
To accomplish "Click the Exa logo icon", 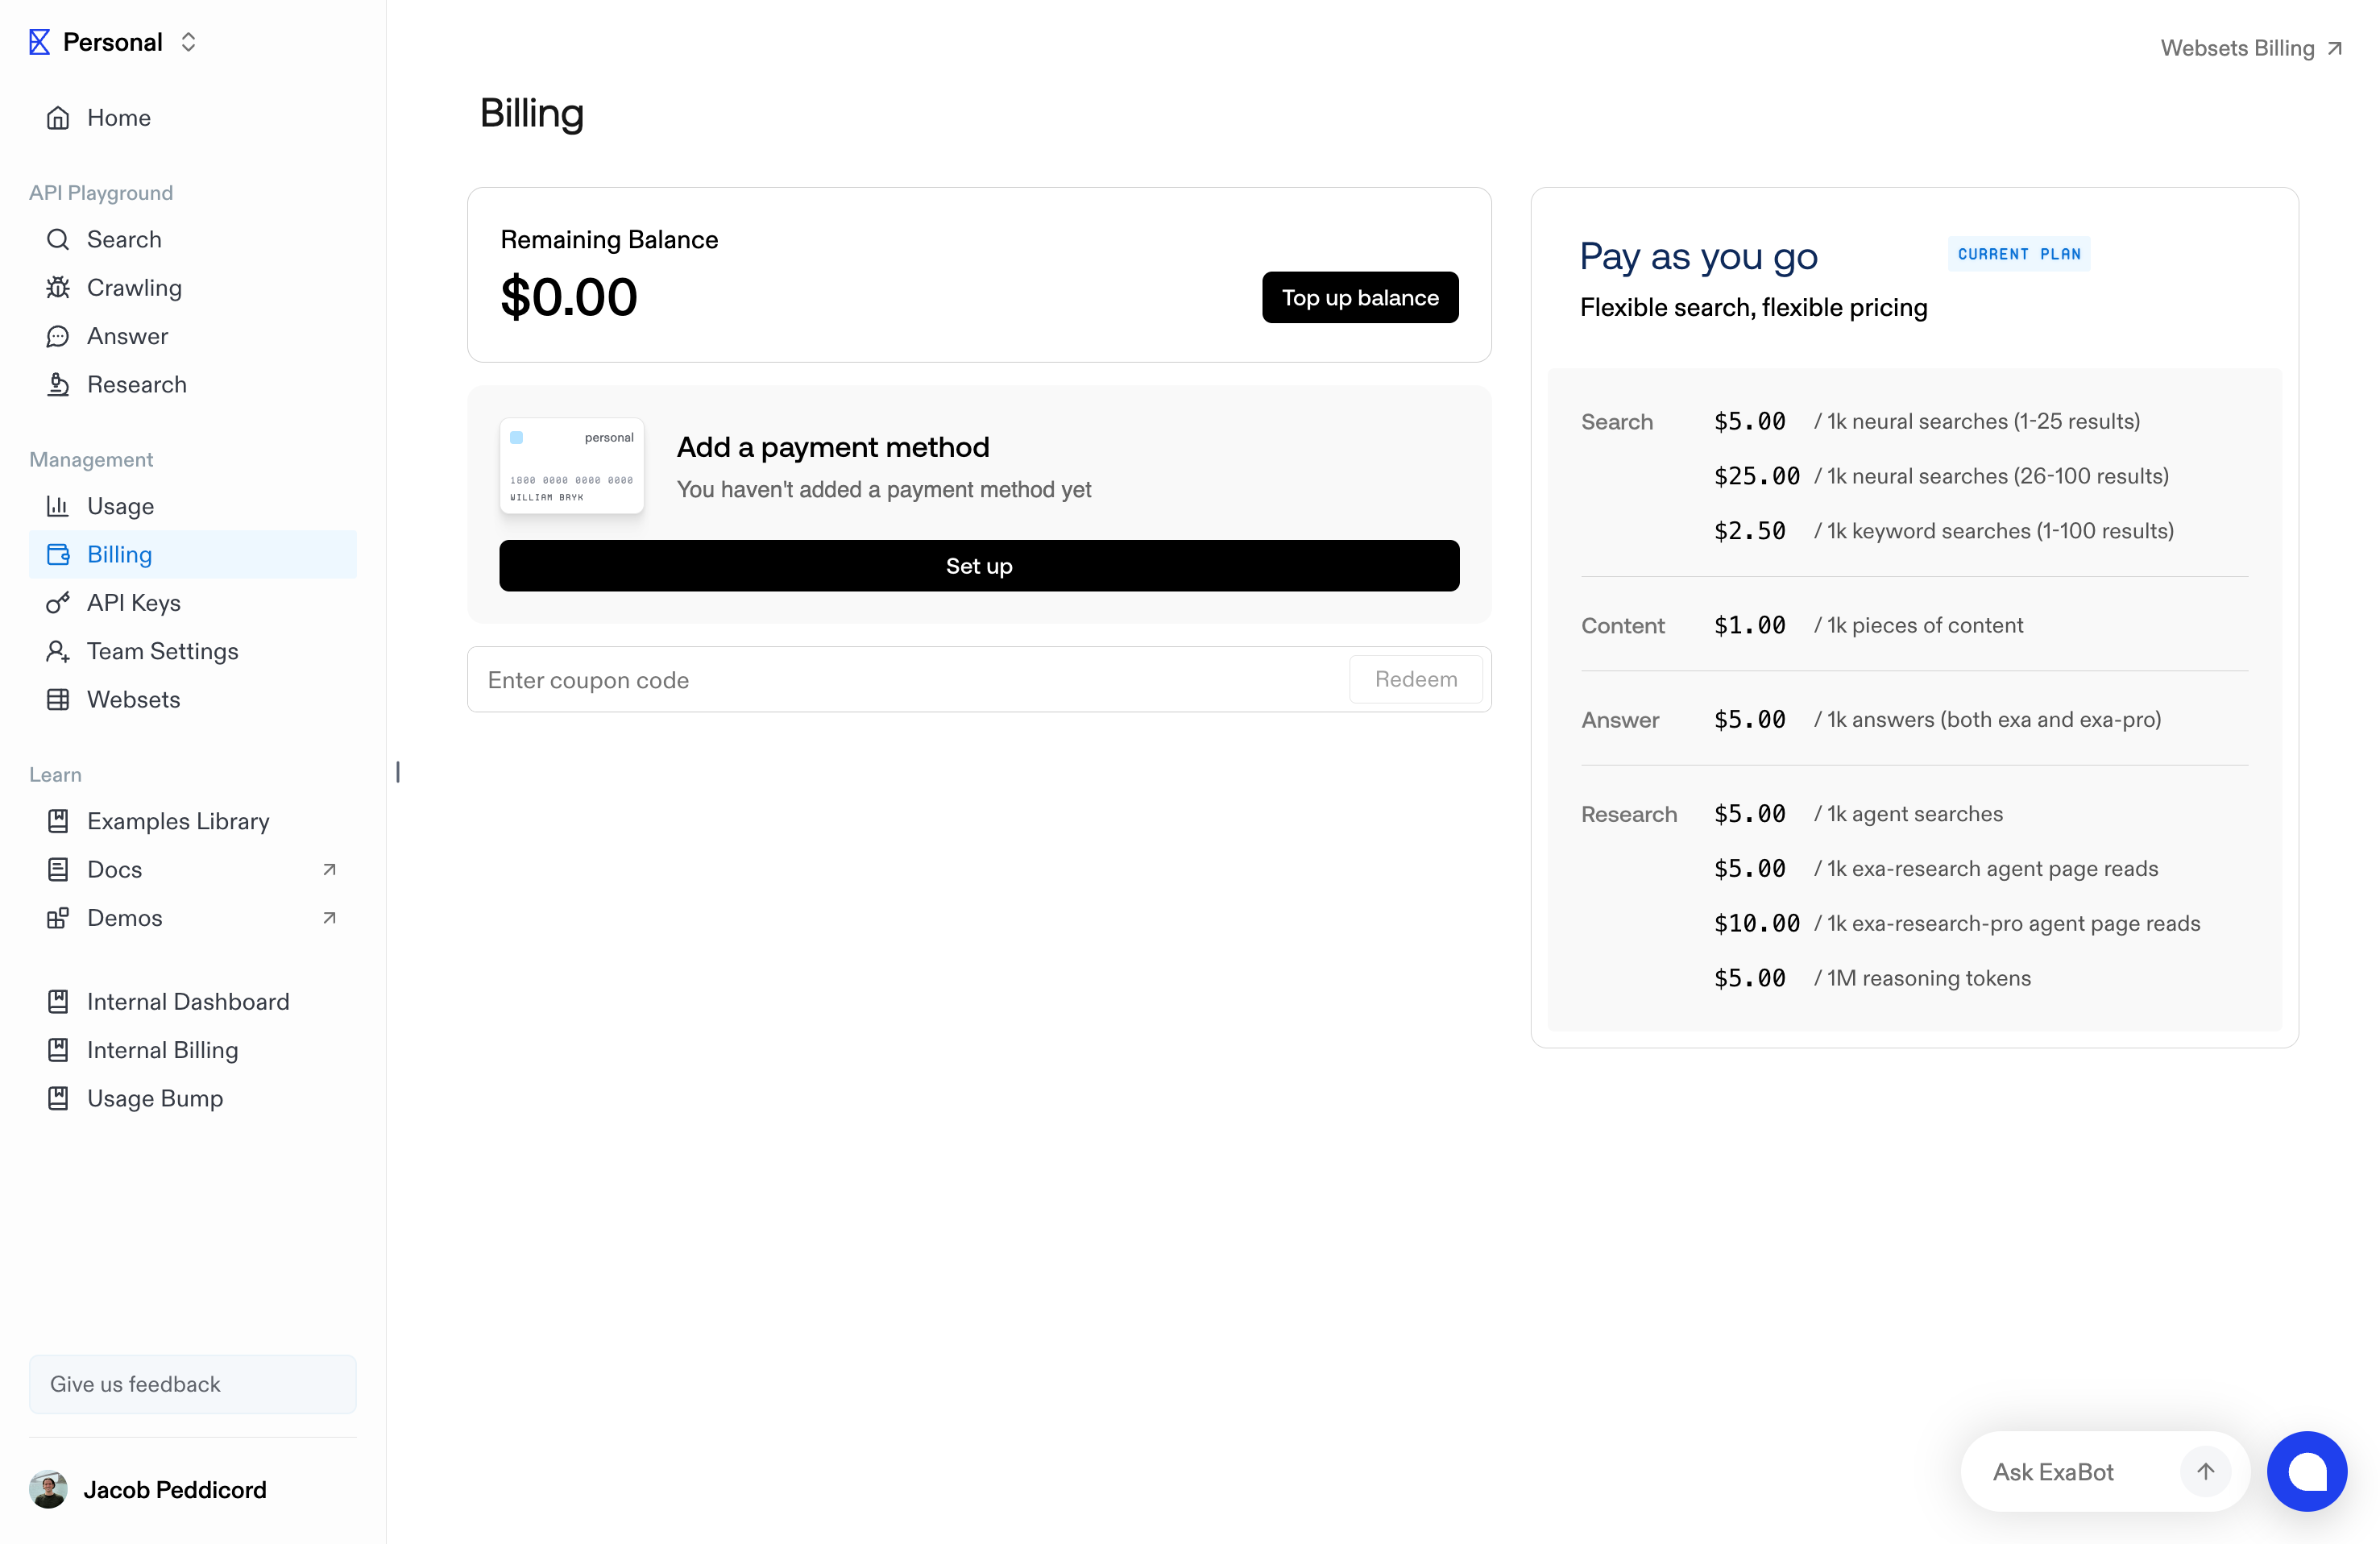I will (x=39, y=42).
